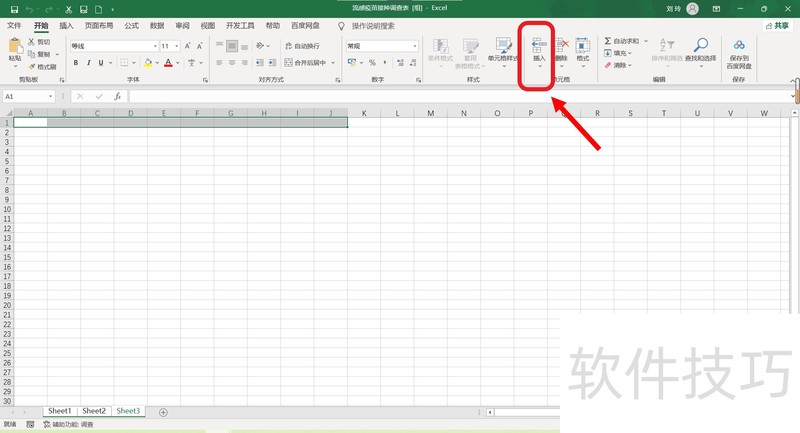The height and width of the screenshot is (433, 800).
Task: Select the Sheet1 worksheet tab
Action: (60, 411)
